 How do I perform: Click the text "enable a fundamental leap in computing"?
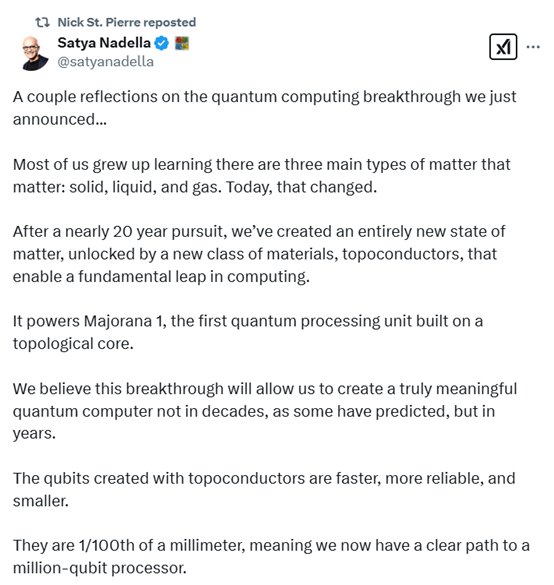click(x=160, y=277)
